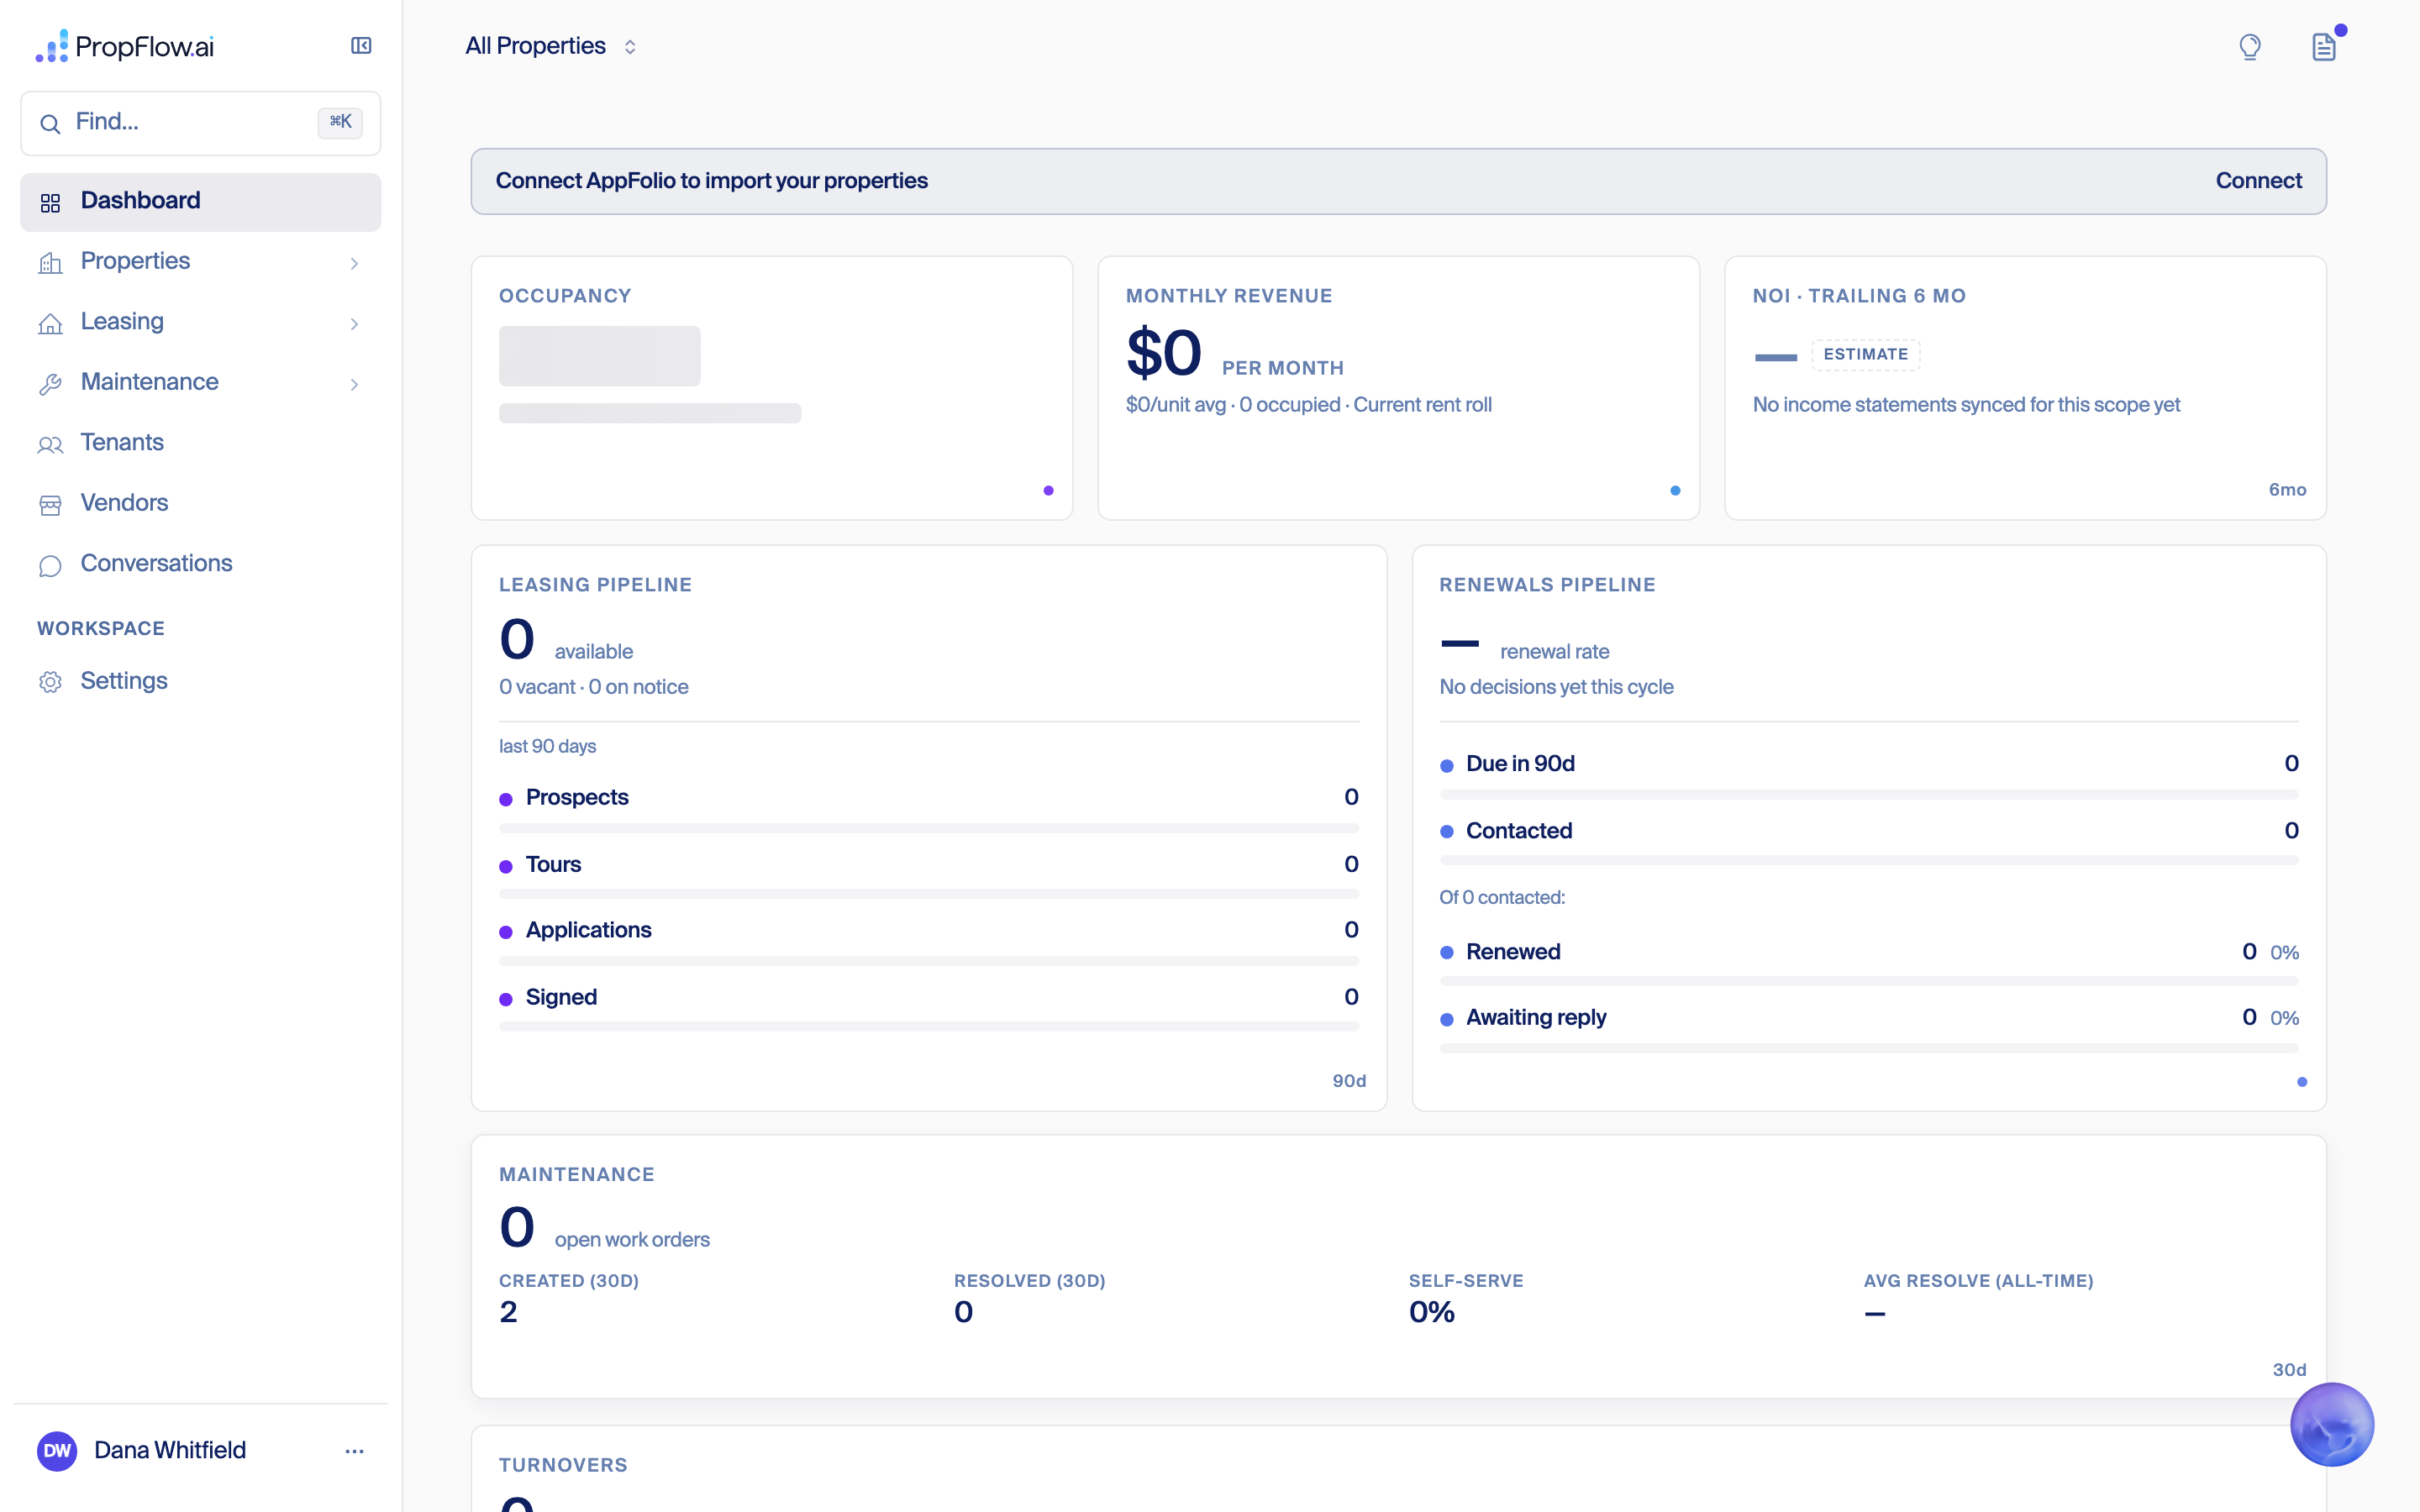Click Created (30D) value 2
2420x1512 pixels.
(508, 1312)
